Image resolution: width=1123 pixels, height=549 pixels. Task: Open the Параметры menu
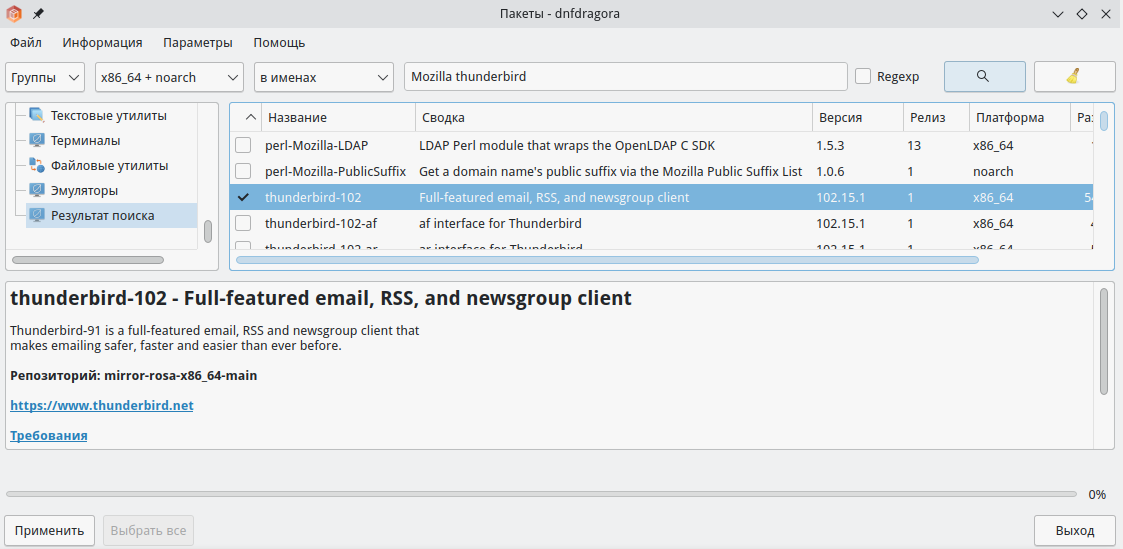point(198,43)
